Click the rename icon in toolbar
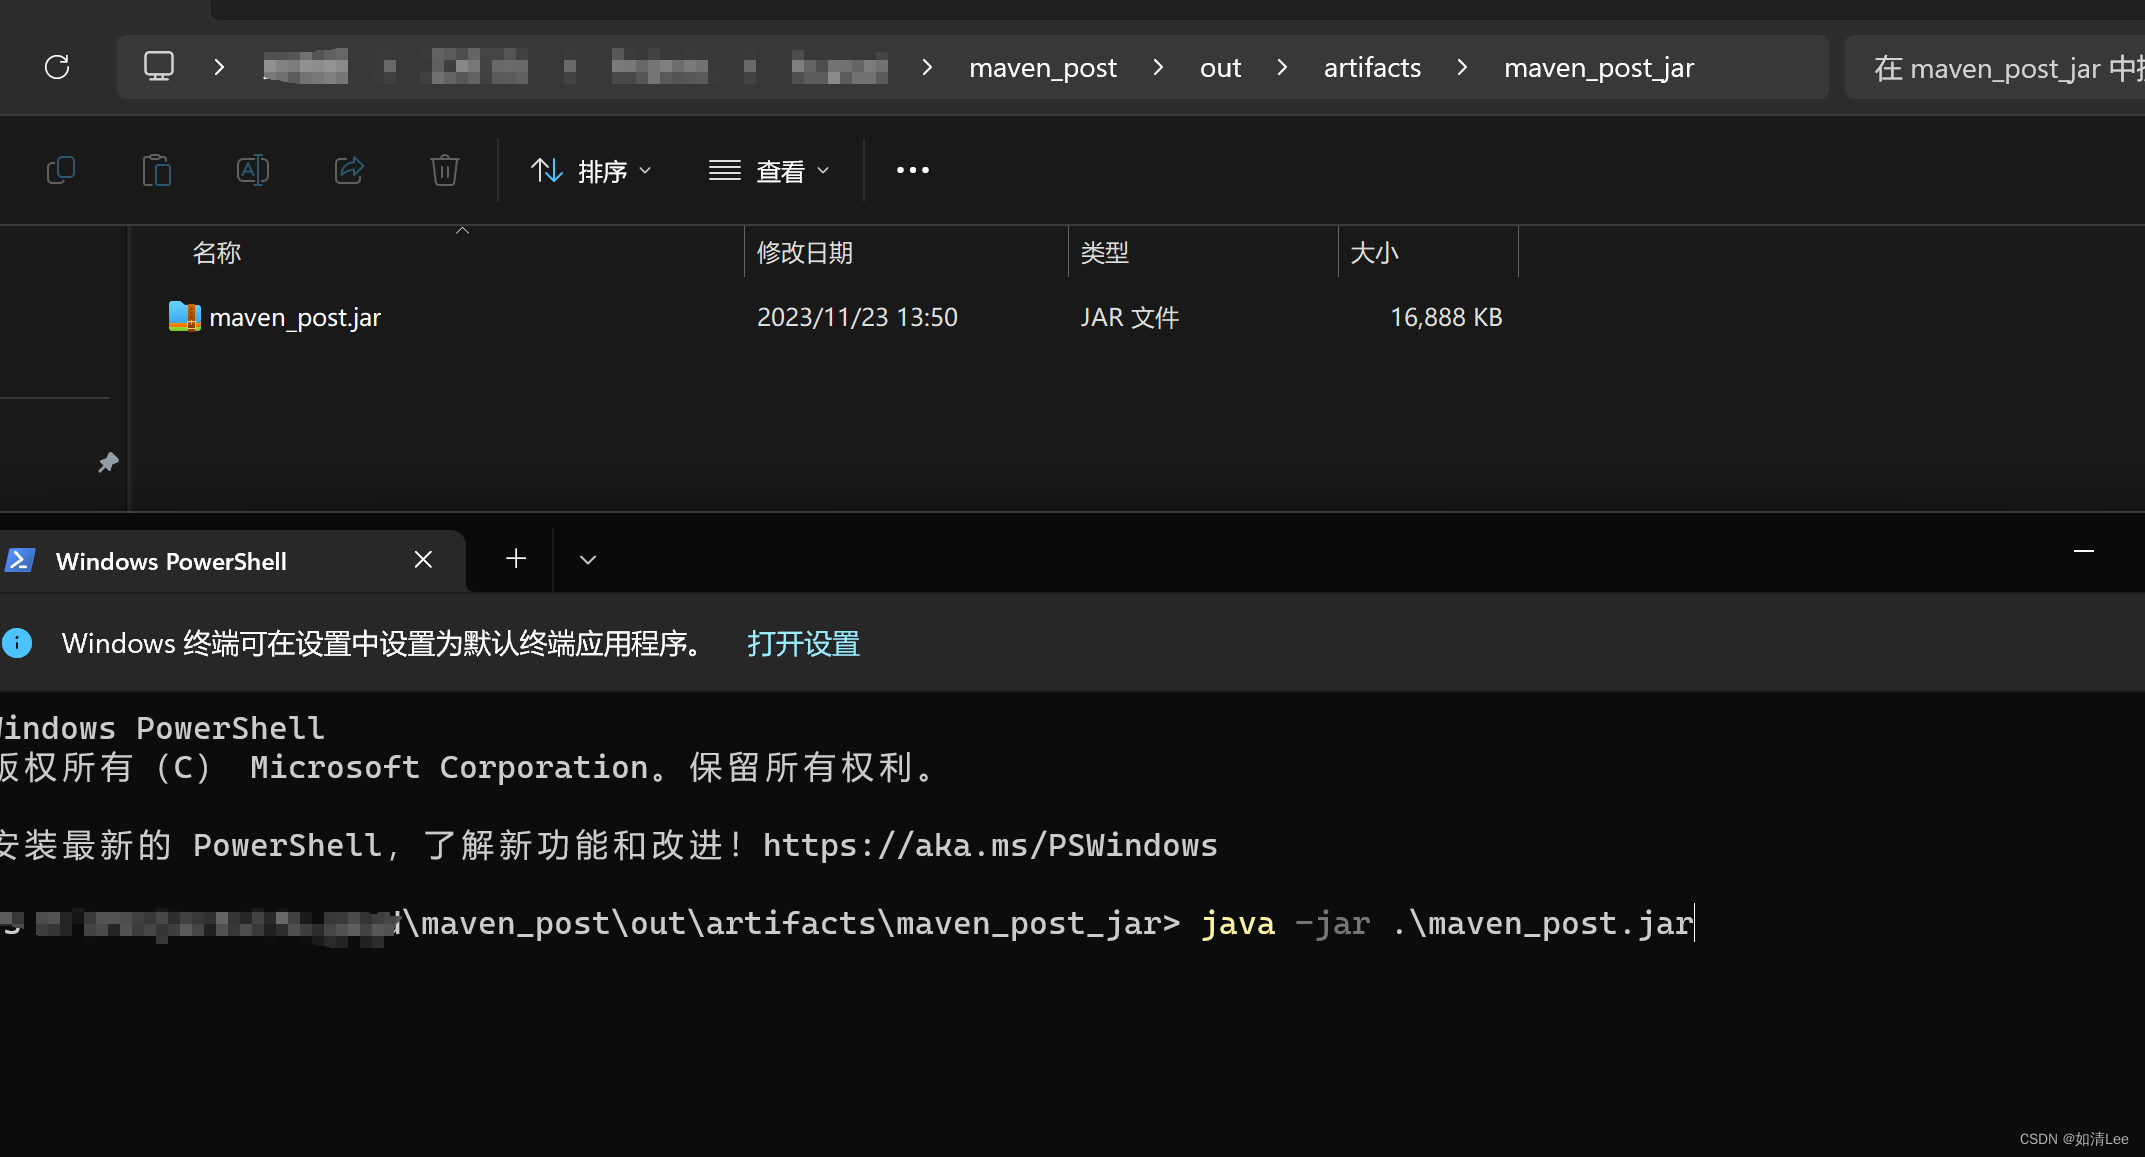2145x1157 pixels. pyautogui.click(x=253, y=170)
